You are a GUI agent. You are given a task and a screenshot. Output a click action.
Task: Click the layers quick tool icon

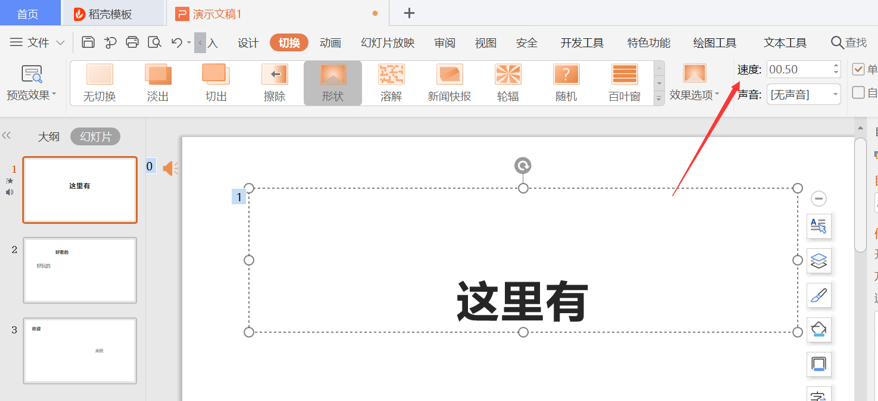tap(819, 260)
